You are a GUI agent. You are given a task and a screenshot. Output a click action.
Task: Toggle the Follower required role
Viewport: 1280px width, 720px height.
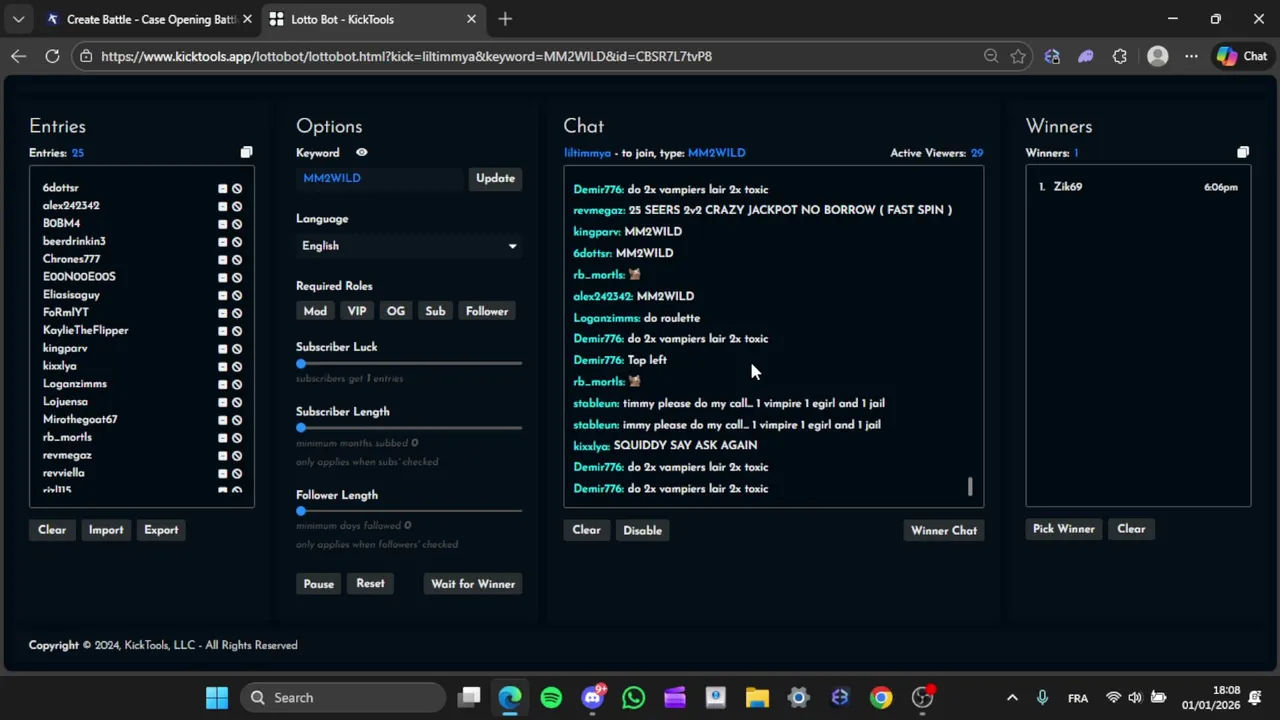(487, 311)
